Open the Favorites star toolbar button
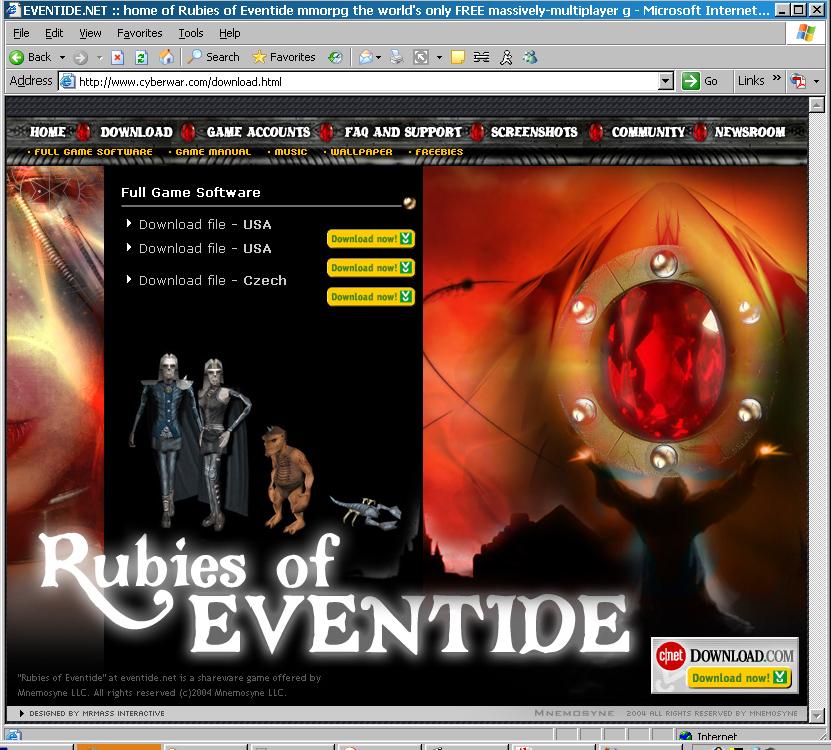This screenshot has width=831, height=750. (x=284, y=57)
